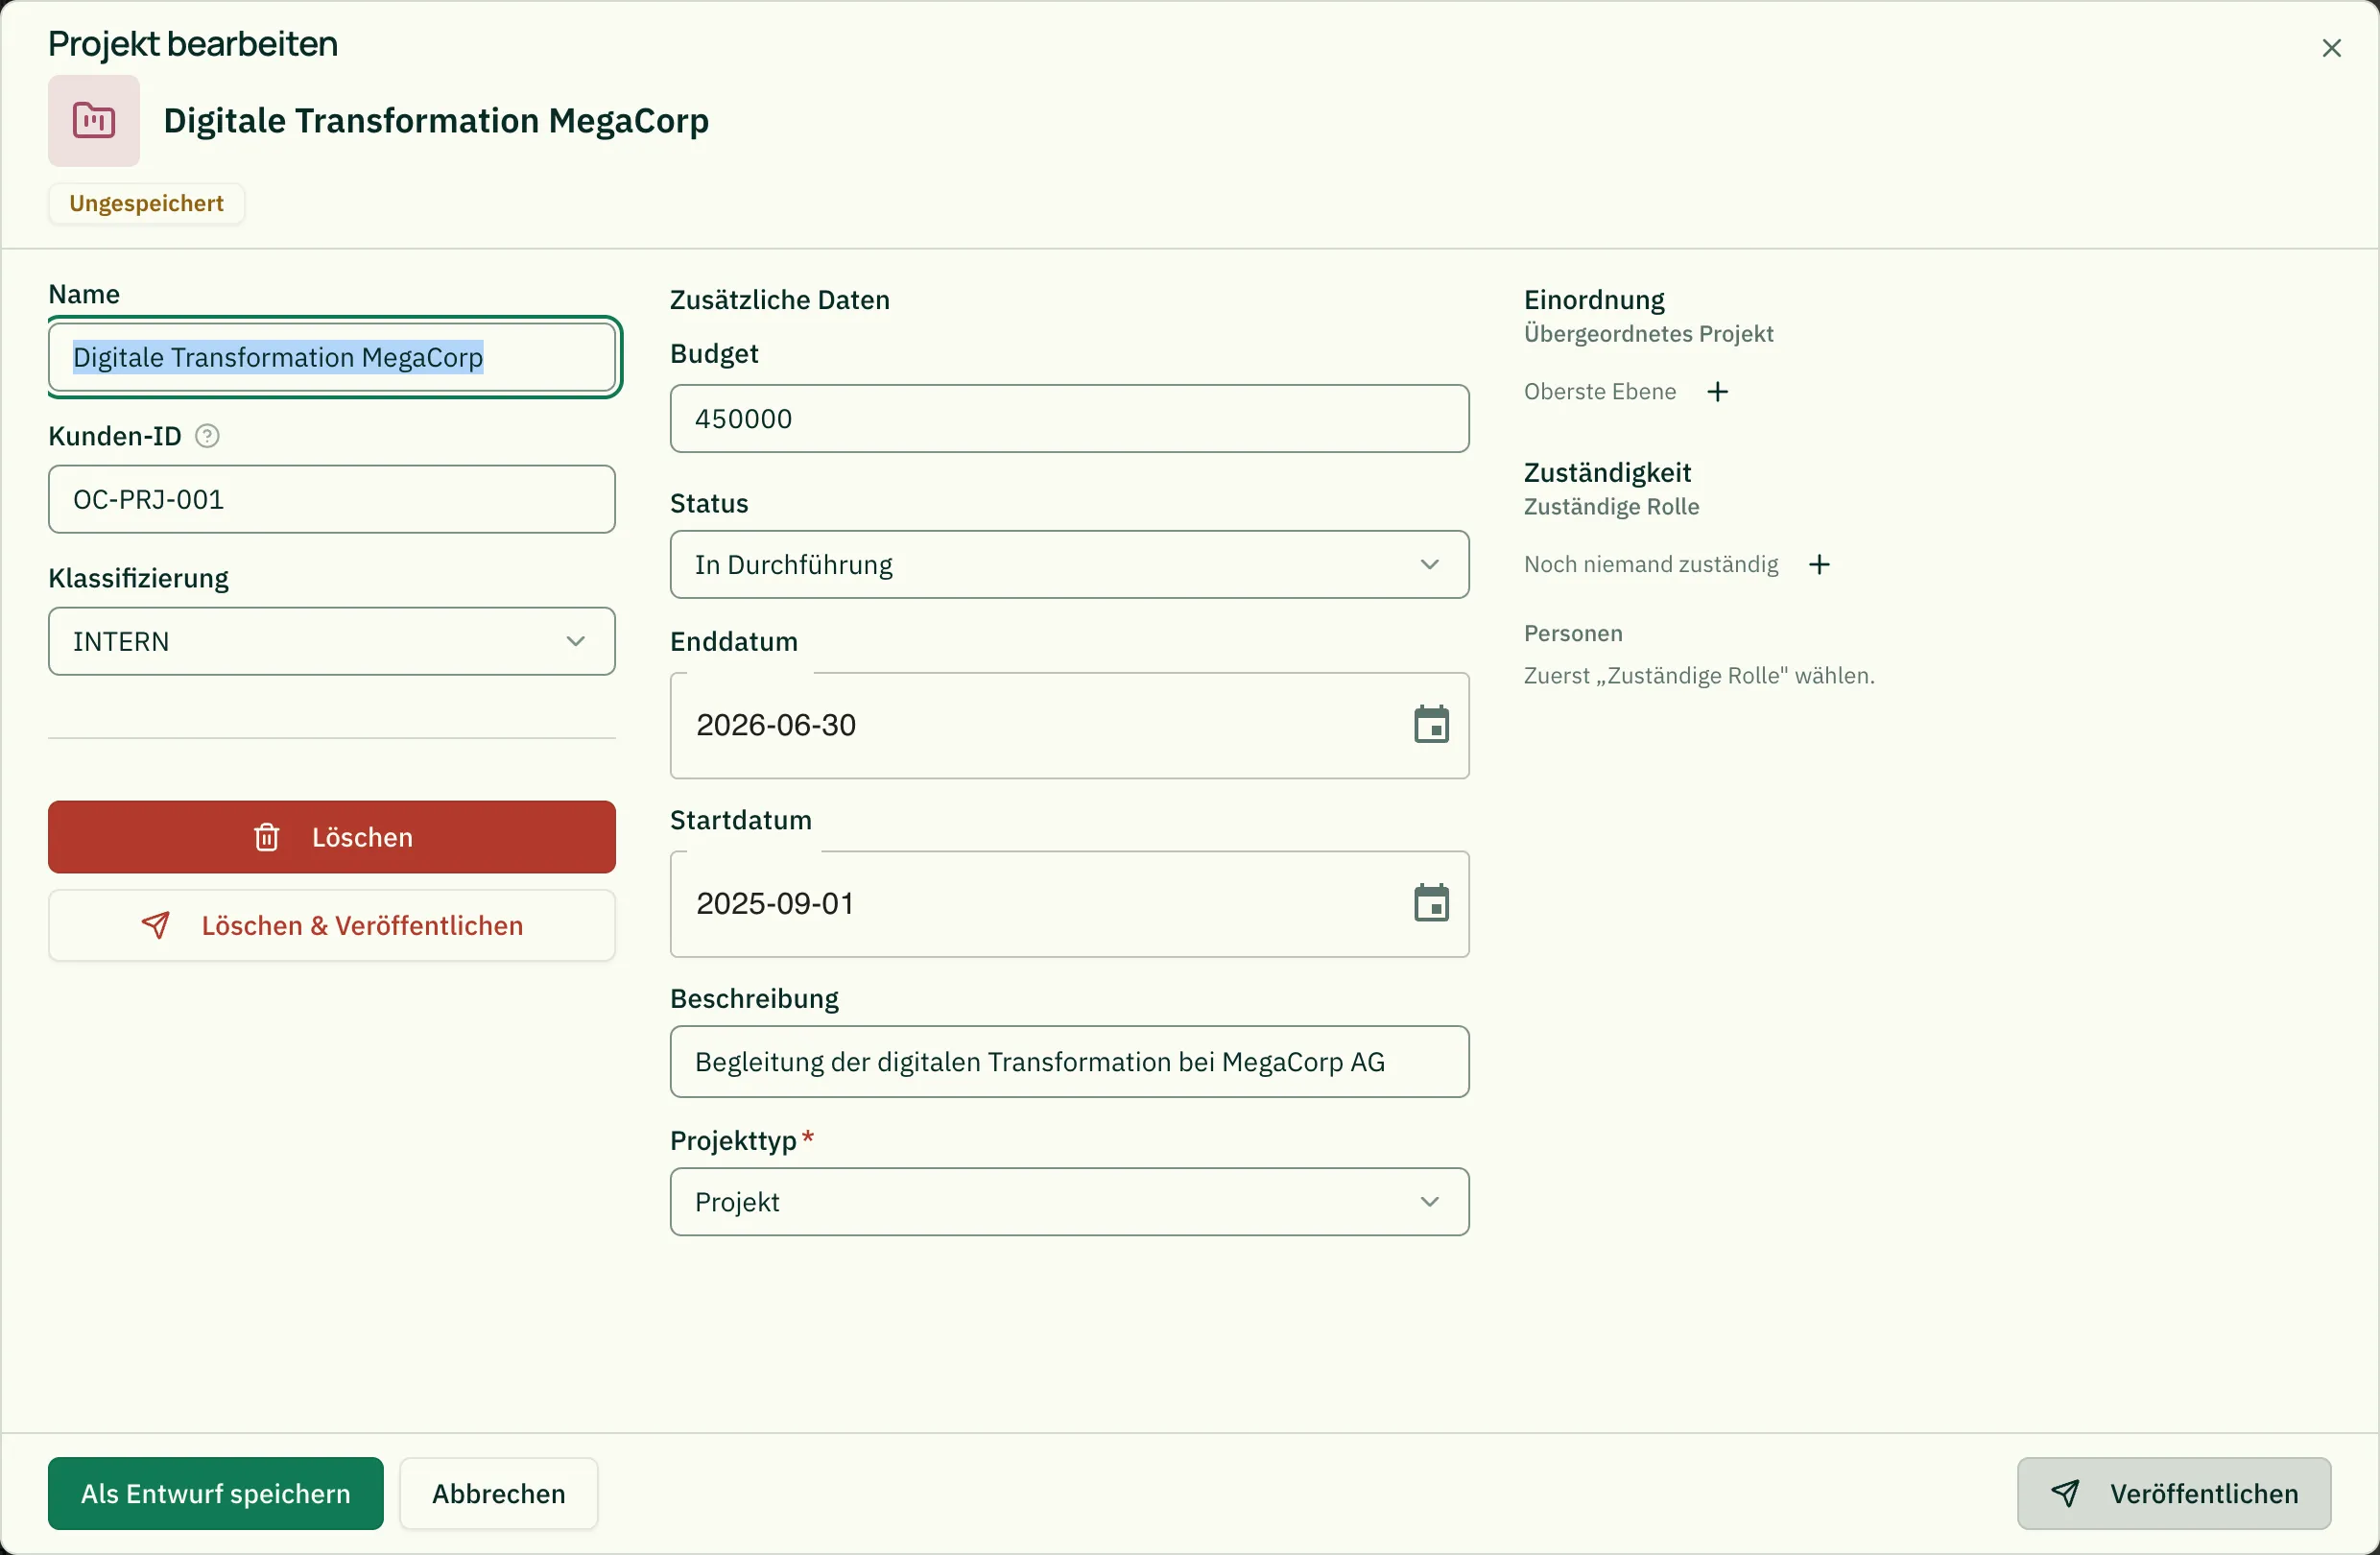Open the Enddatum calendar picker
The width and height of the screenshot is (2380, 1555).
click(1431, 725)
